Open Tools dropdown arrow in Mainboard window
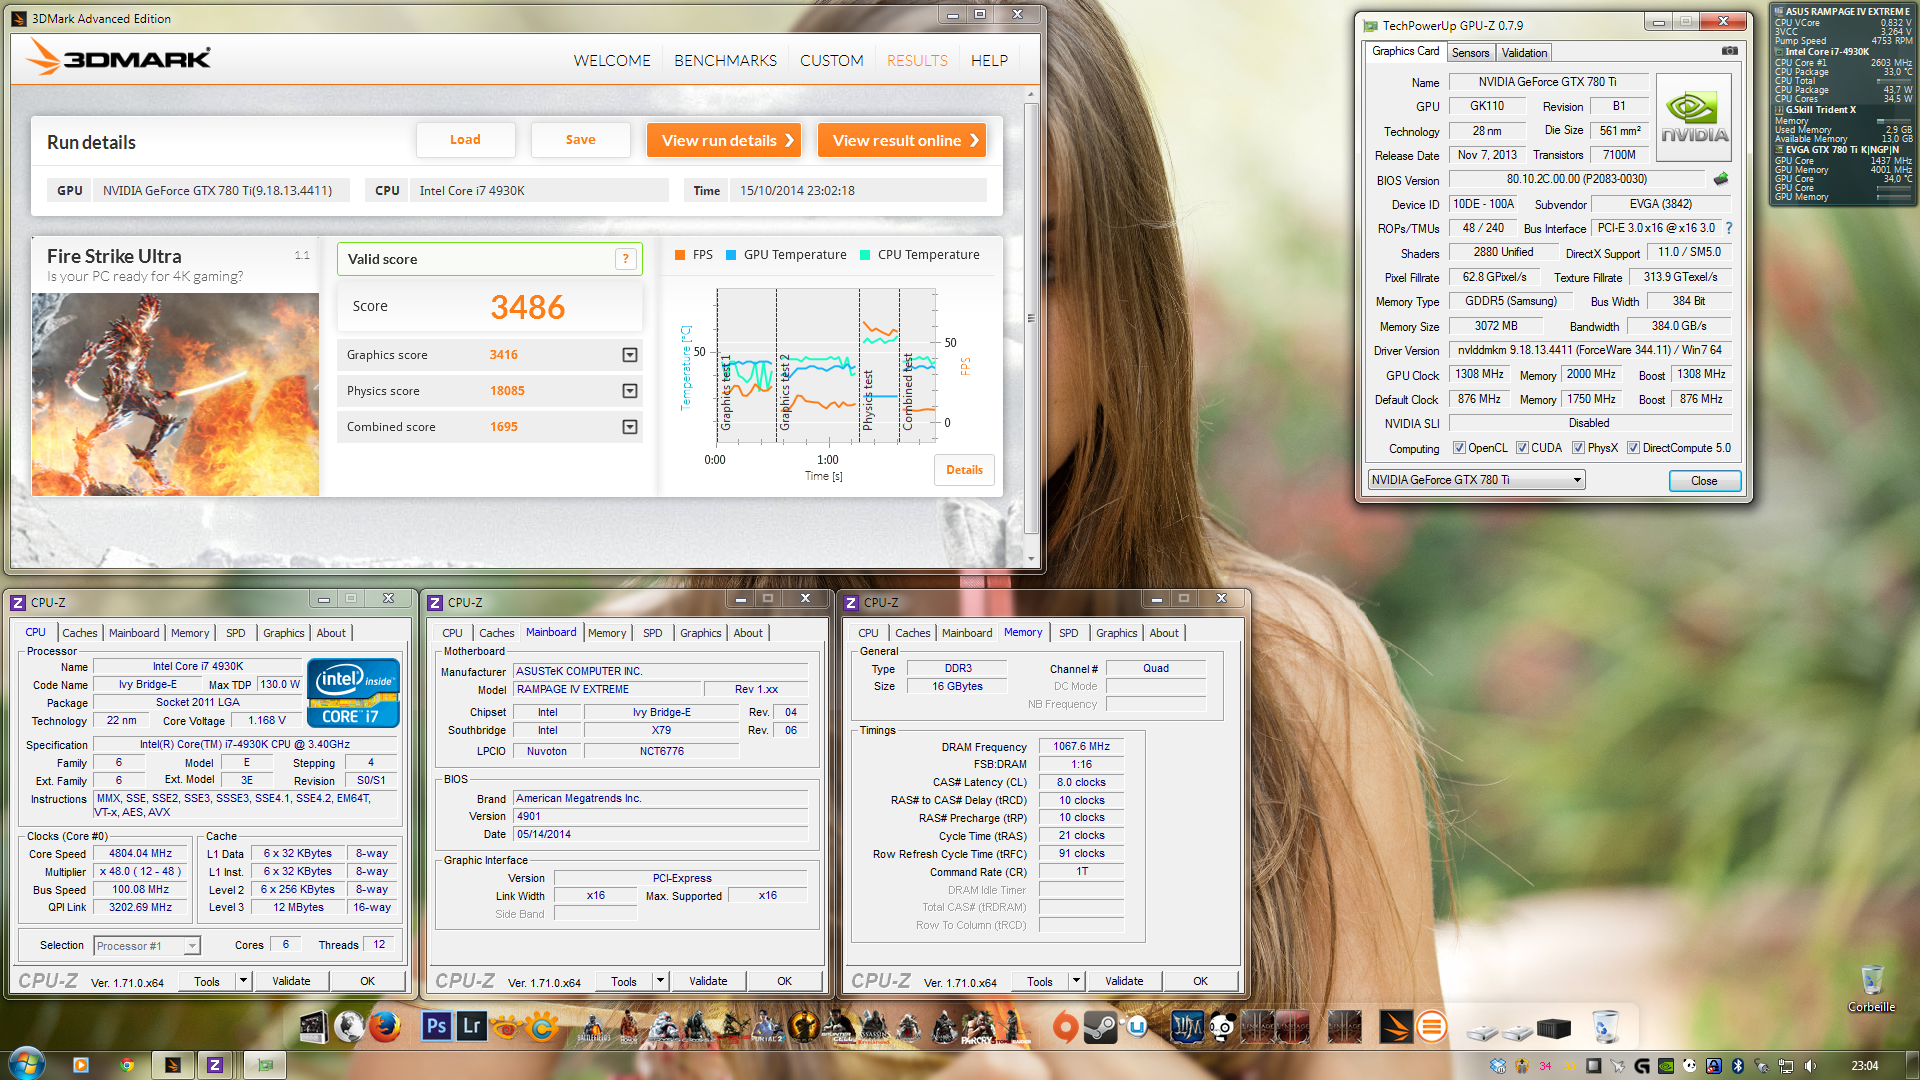Screen dimensions: 1920x1080 [x=660, y=981]
